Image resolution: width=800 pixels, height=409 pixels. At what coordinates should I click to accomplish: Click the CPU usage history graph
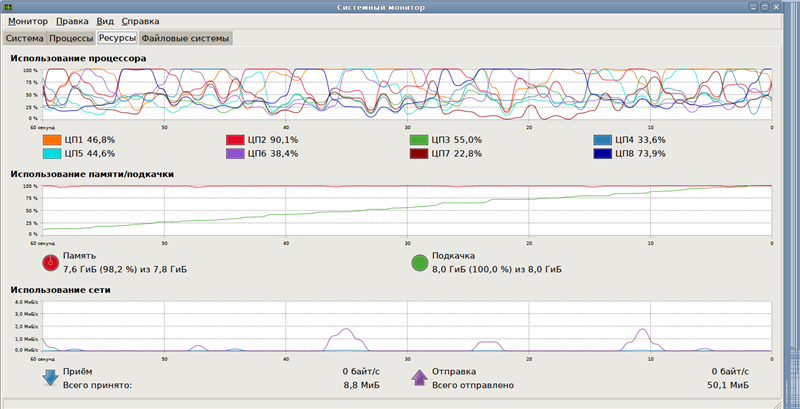point(407,94)
